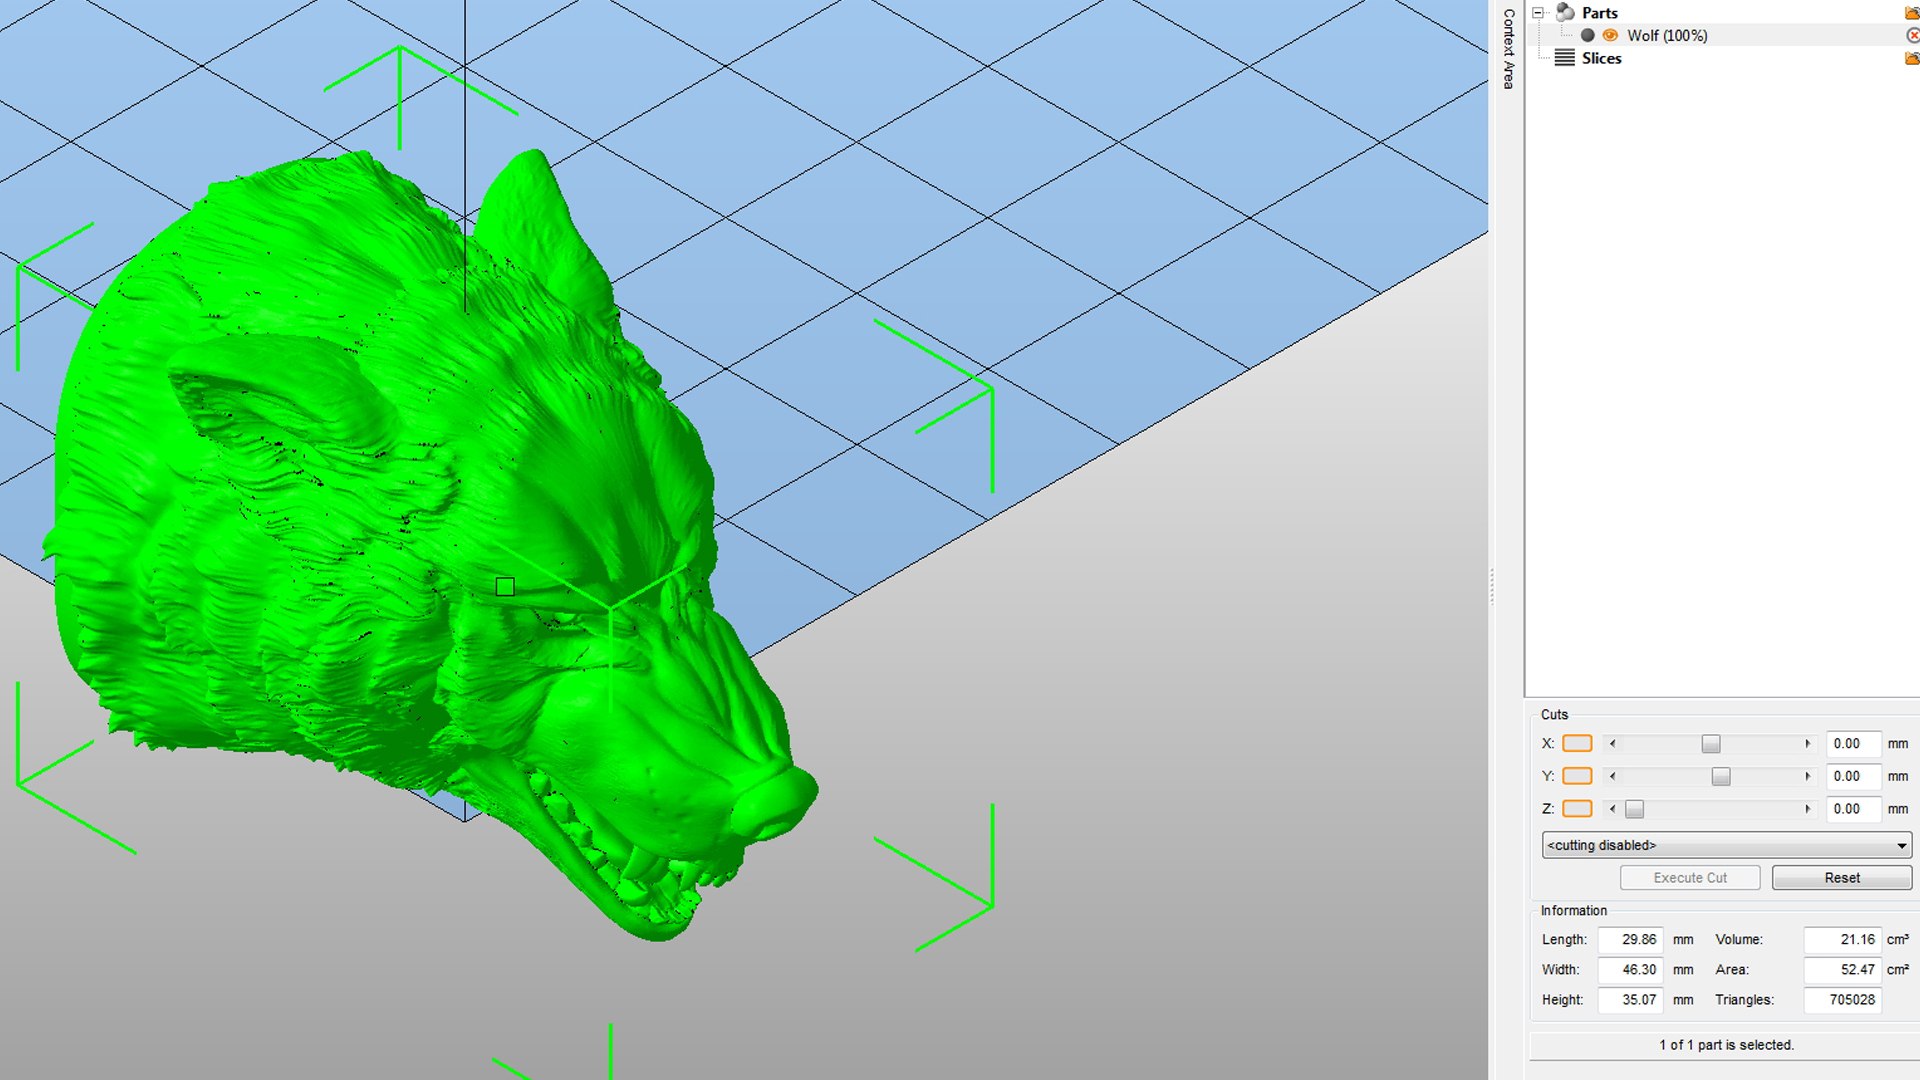Click the Z cut slider left arrow
This screenshot has height=1080, width=1920.
[x=1612, y=809]
